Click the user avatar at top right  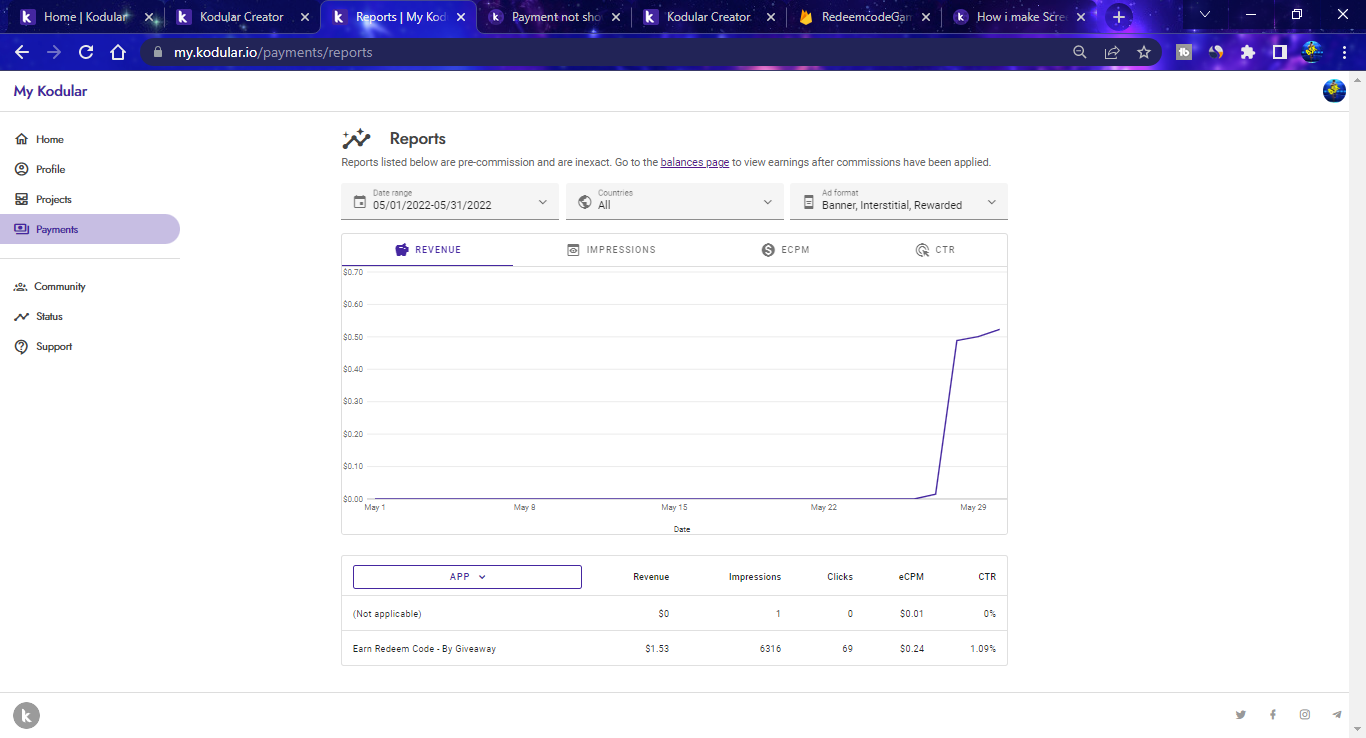[x=1334, y=91]
